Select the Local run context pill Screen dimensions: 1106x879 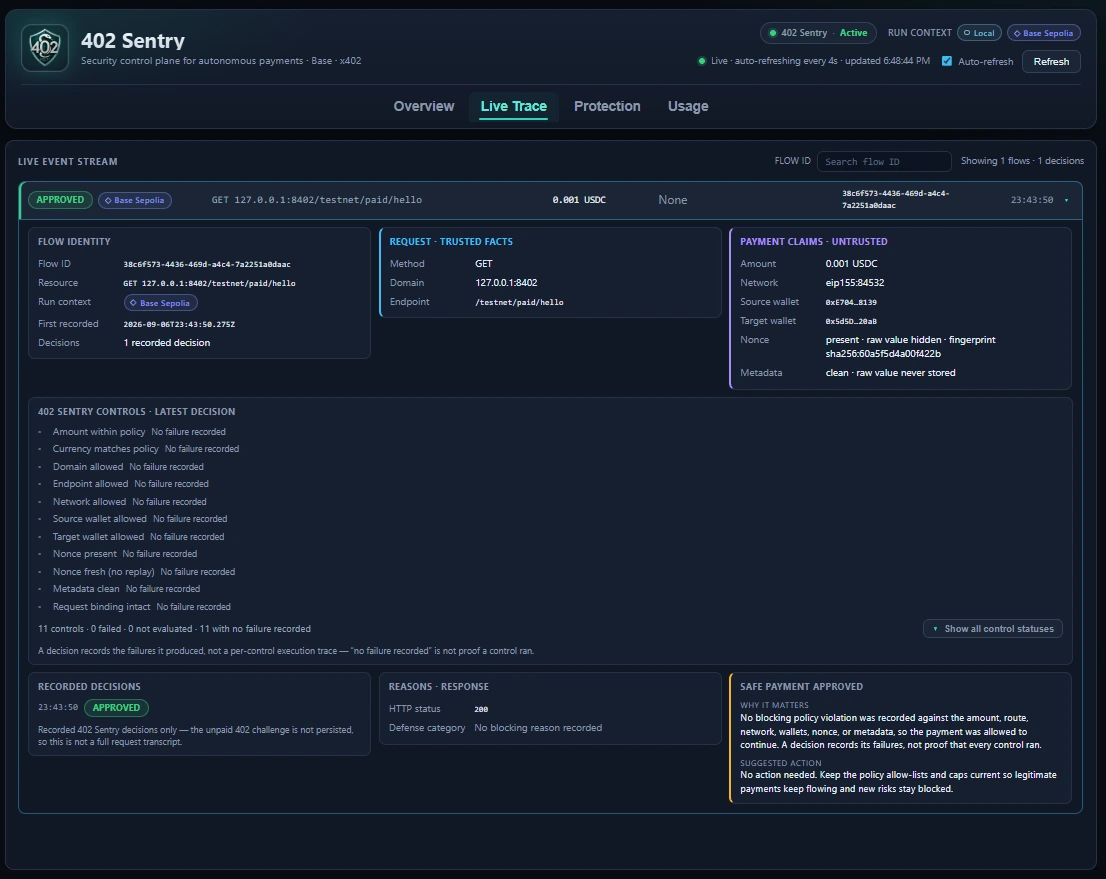tap(979, 33)
